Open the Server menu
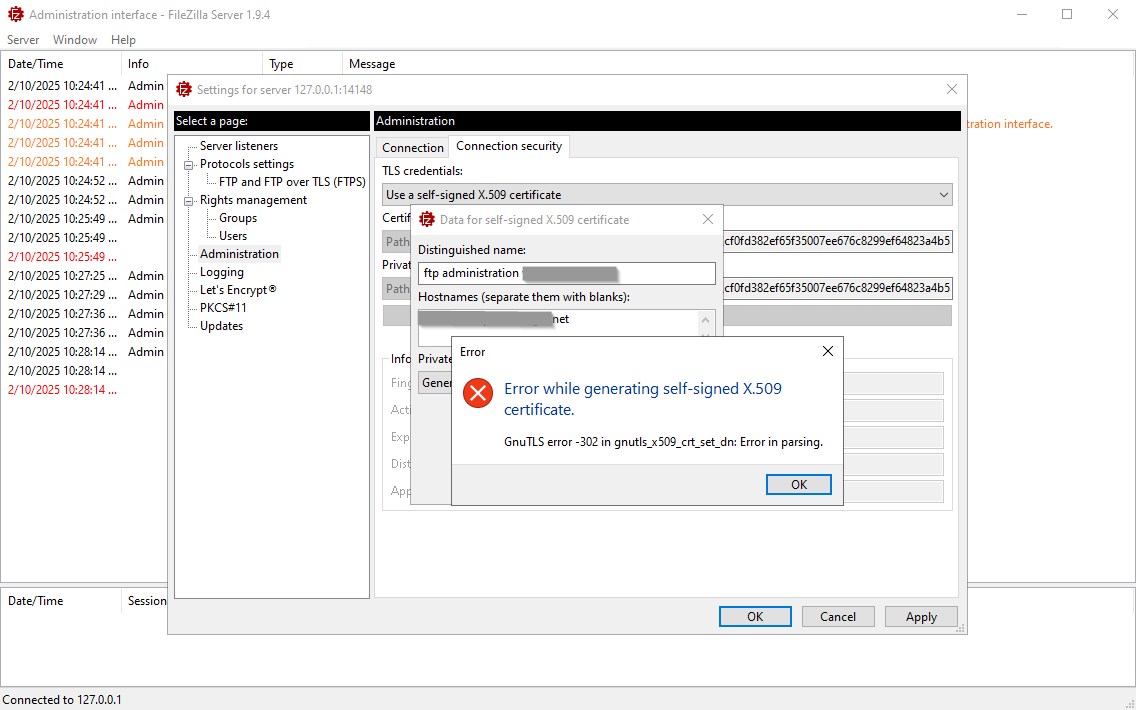1136x710 pixels. pos(23,40)
